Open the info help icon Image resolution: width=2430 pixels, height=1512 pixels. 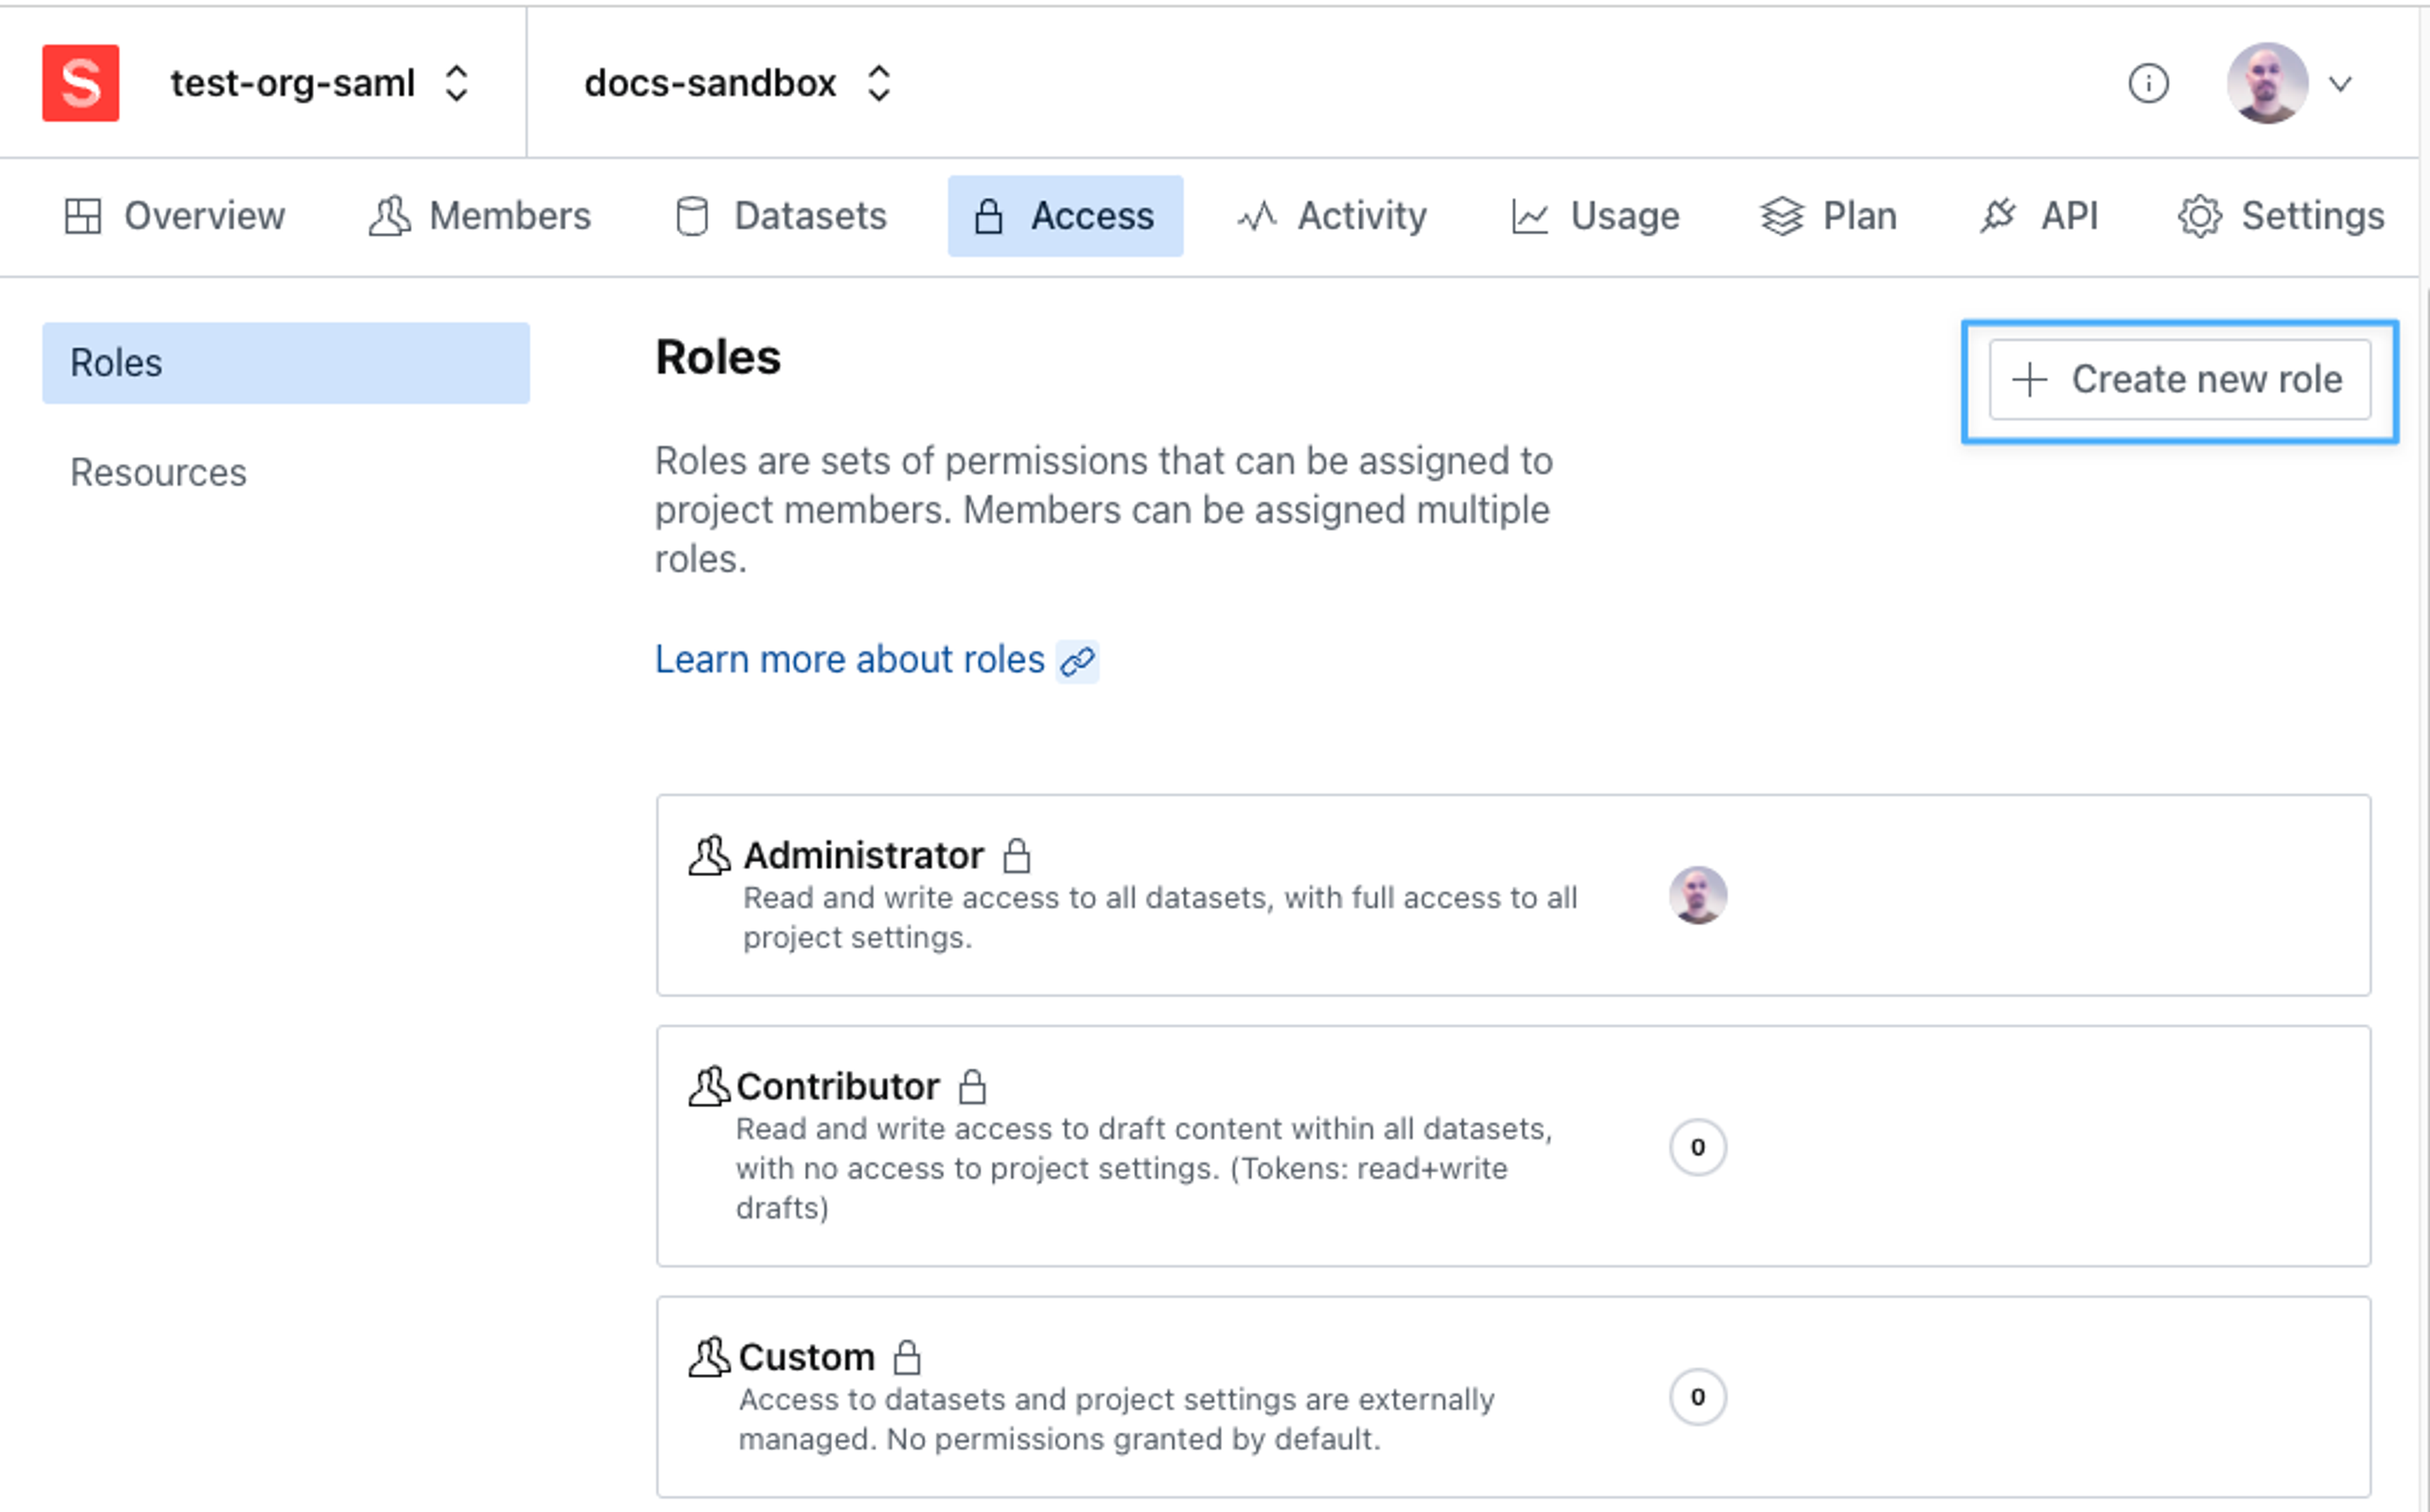click(x=2148, y=83)
